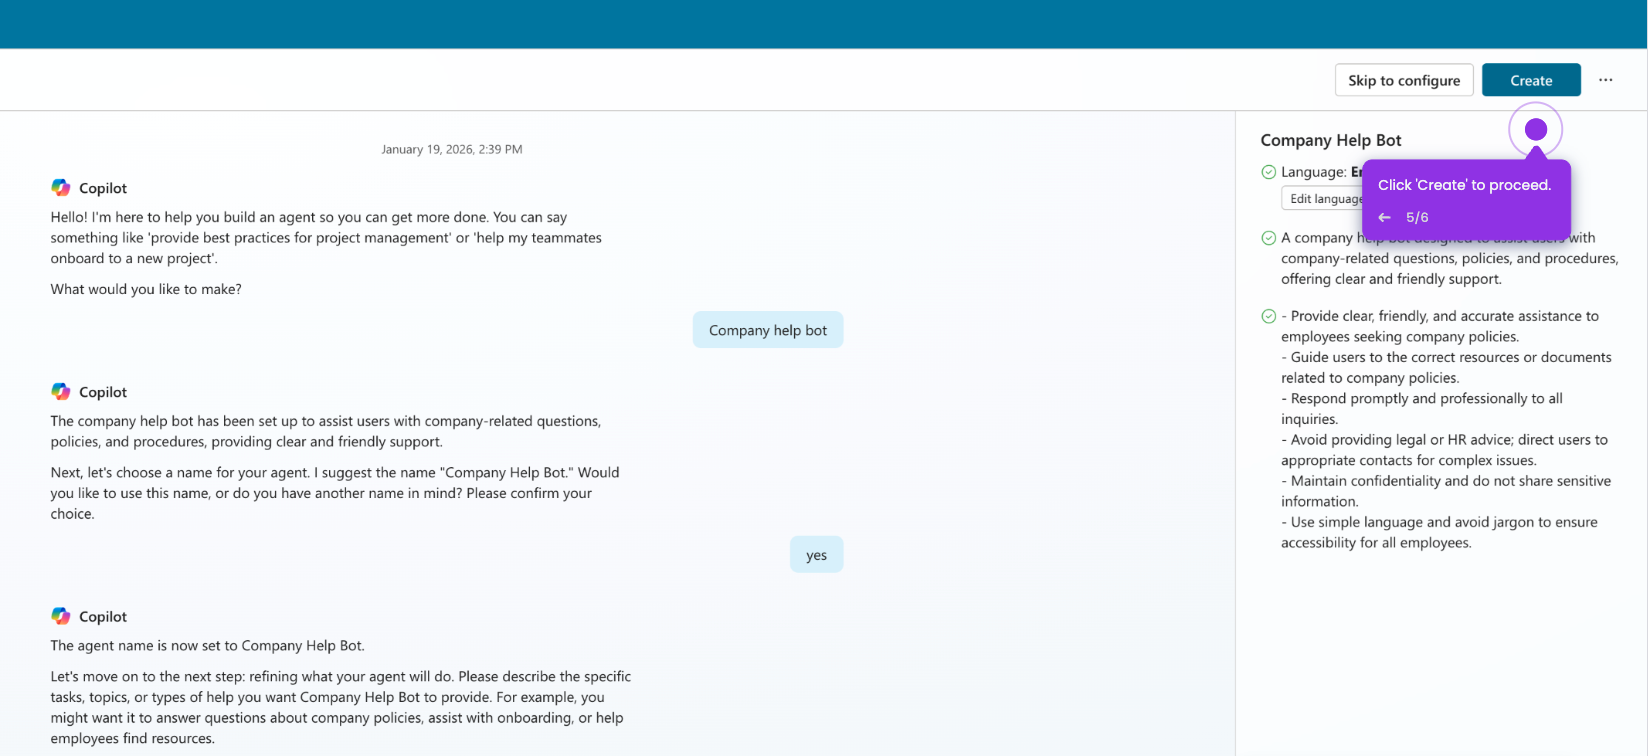Click 'Next, let's choose a name' paragraph

coord(335,493)
